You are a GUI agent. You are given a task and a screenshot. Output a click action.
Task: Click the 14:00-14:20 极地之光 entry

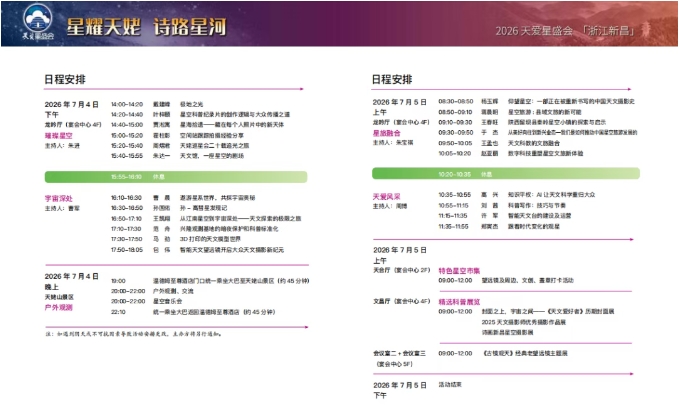tap(157, 105)
